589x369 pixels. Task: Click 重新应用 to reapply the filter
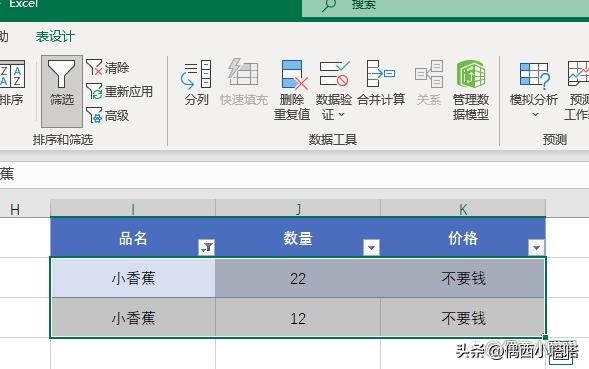(x=119, y=91)
